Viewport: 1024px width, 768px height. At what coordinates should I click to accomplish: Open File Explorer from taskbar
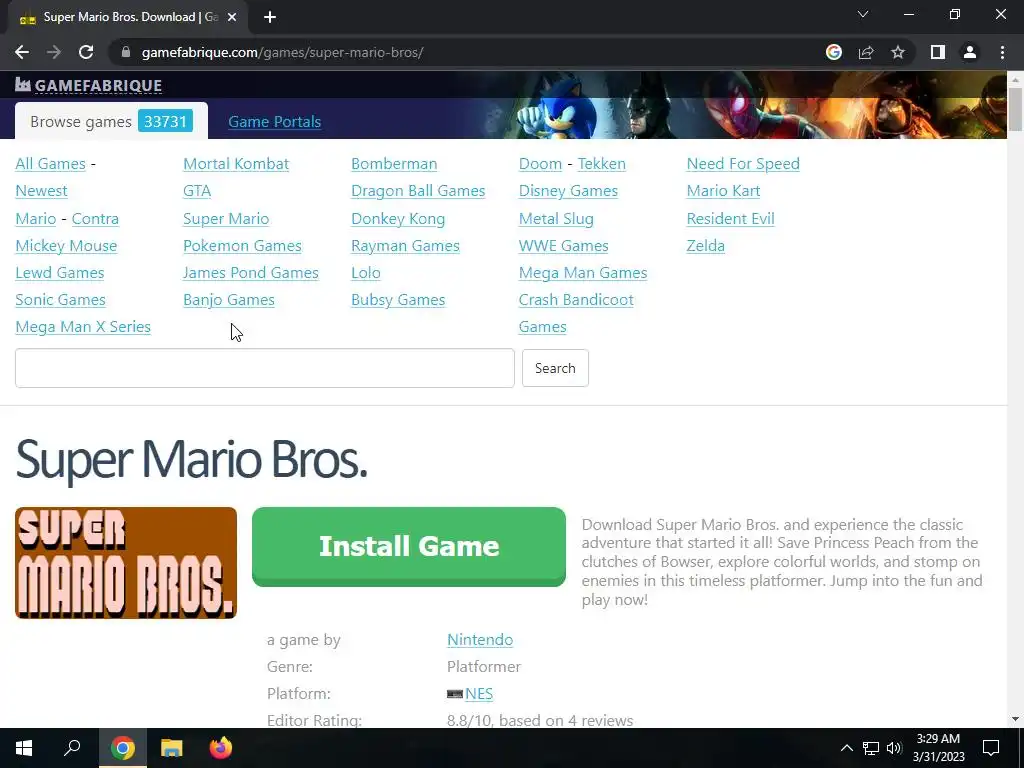pos(171,748)
